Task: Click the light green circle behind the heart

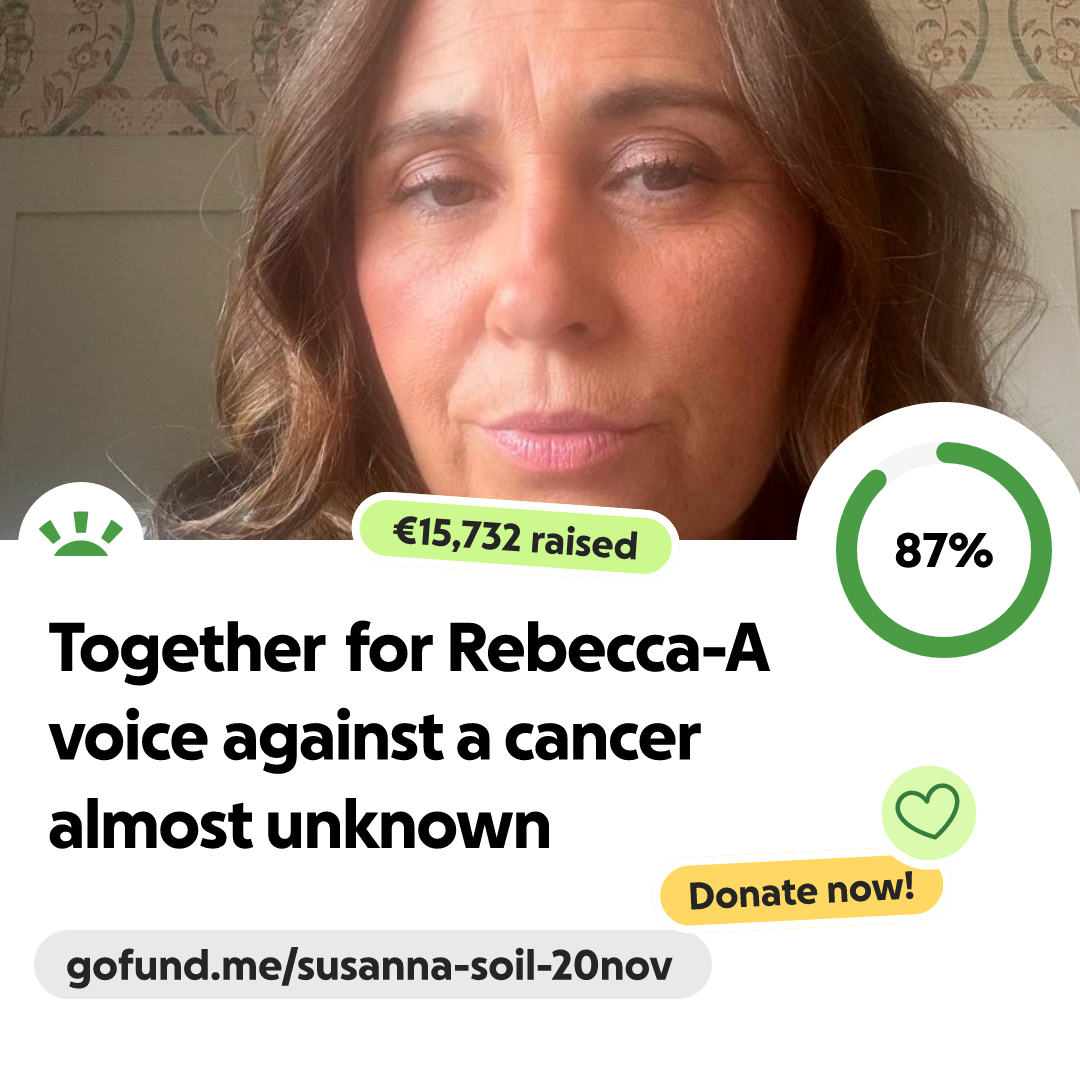Action: (x=928, y=812)
